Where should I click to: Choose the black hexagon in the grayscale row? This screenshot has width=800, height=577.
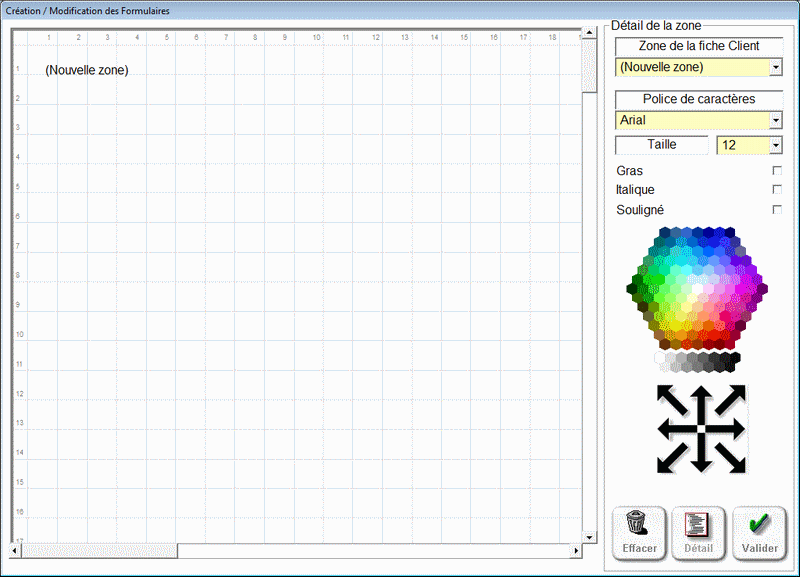pos(735,357)
